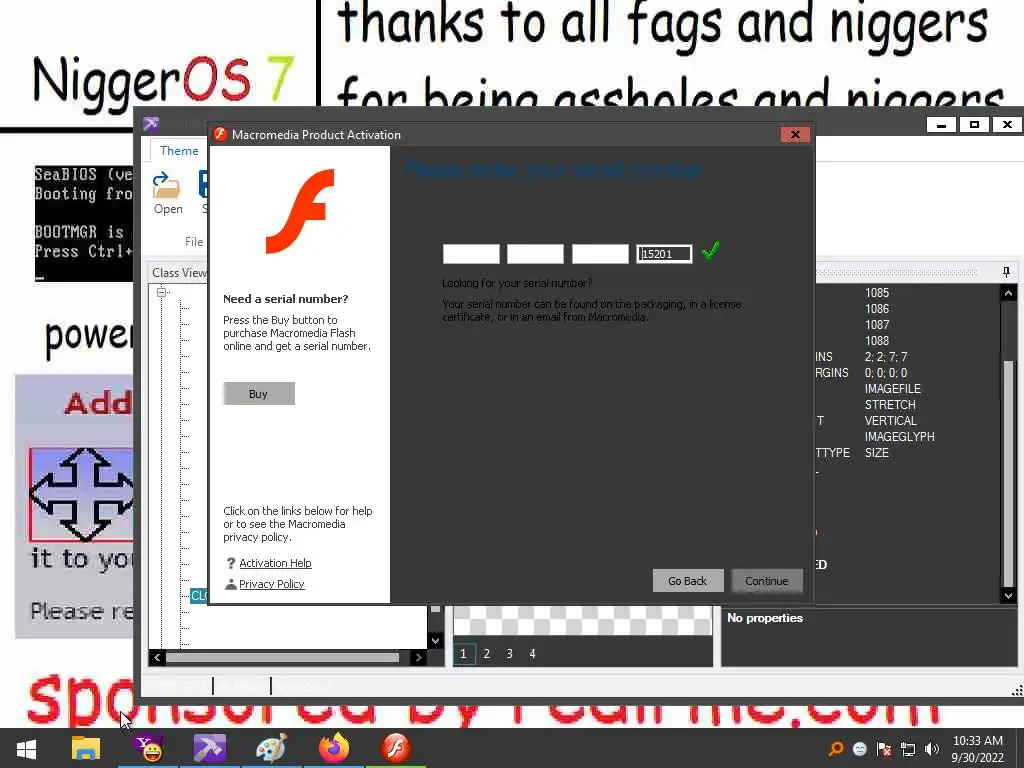Viewport: 1024px width, 768px height.
Task: Click the '0; 0; 0; 0' margins value
Action: [886, 373]
